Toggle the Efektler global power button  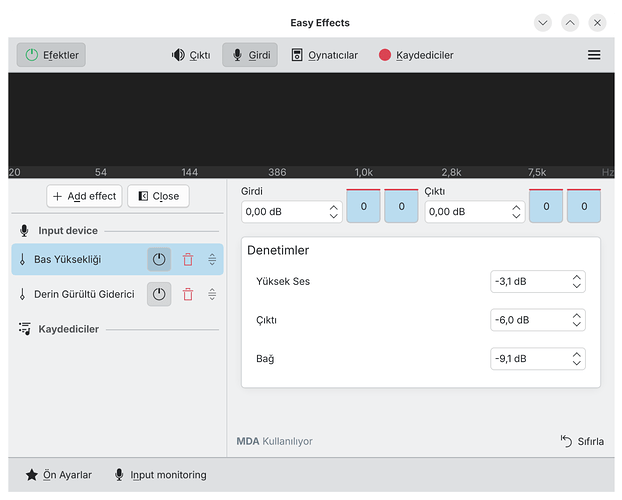[51, 55]
